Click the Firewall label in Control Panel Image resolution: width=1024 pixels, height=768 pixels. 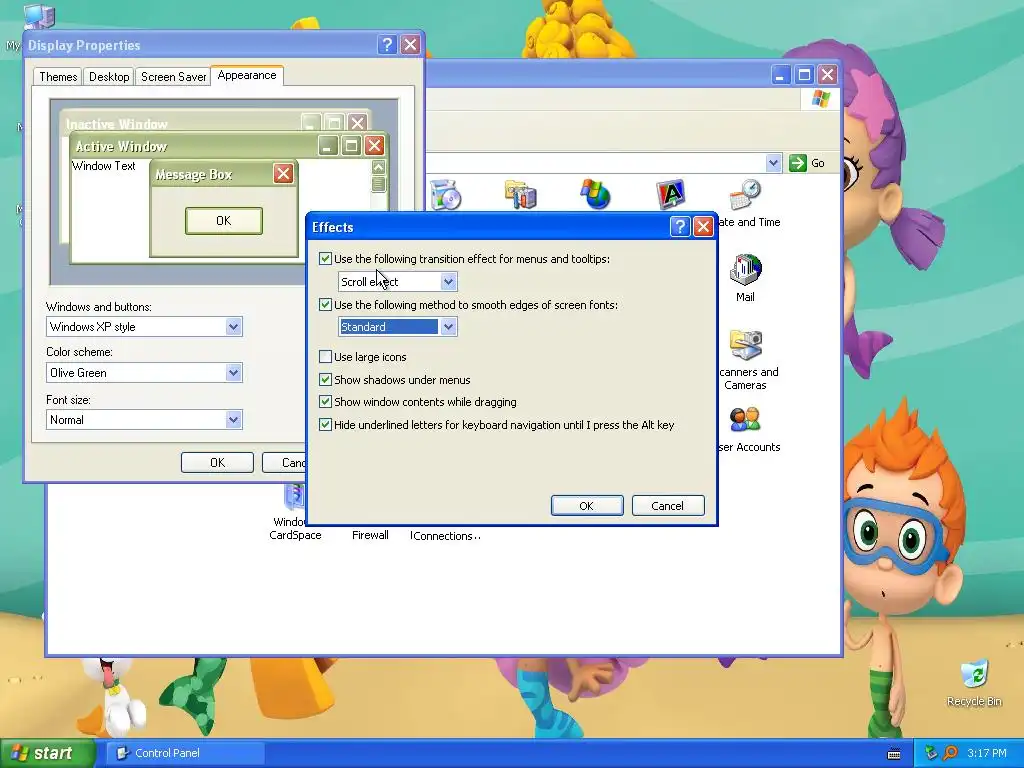(x=370, y=536)
